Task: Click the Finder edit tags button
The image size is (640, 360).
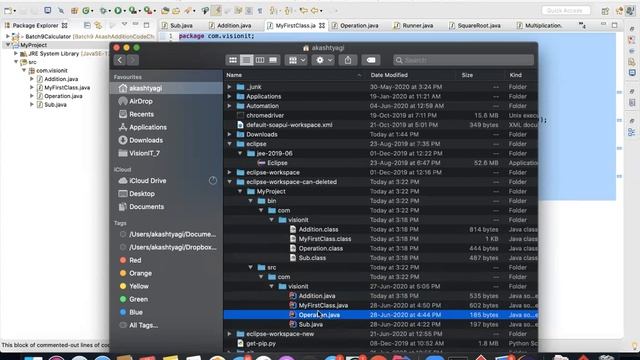Action: (371, 60)
